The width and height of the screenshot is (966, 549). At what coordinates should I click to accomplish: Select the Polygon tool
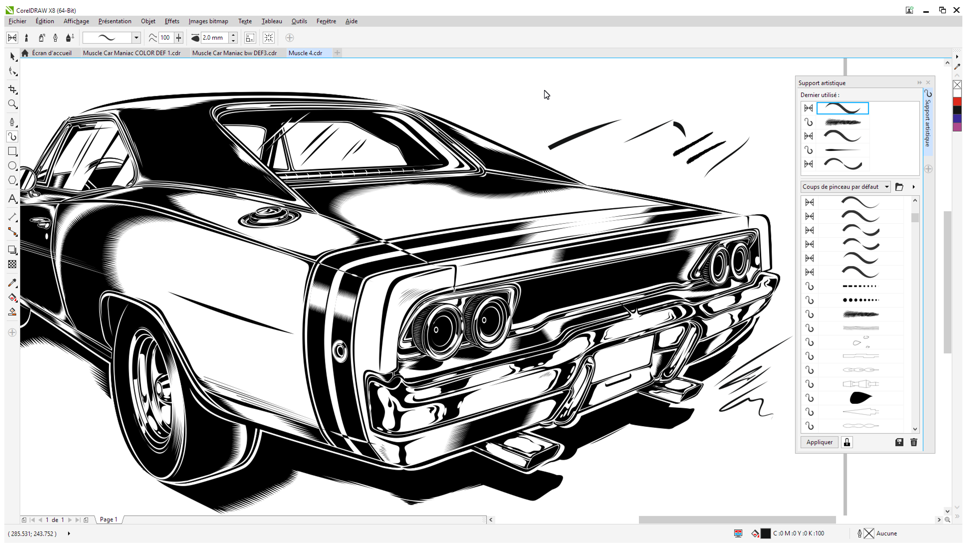point(12,181)
